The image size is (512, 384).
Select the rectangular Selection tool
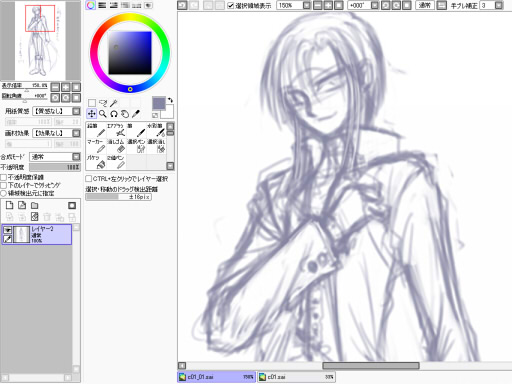click(92, 103)
